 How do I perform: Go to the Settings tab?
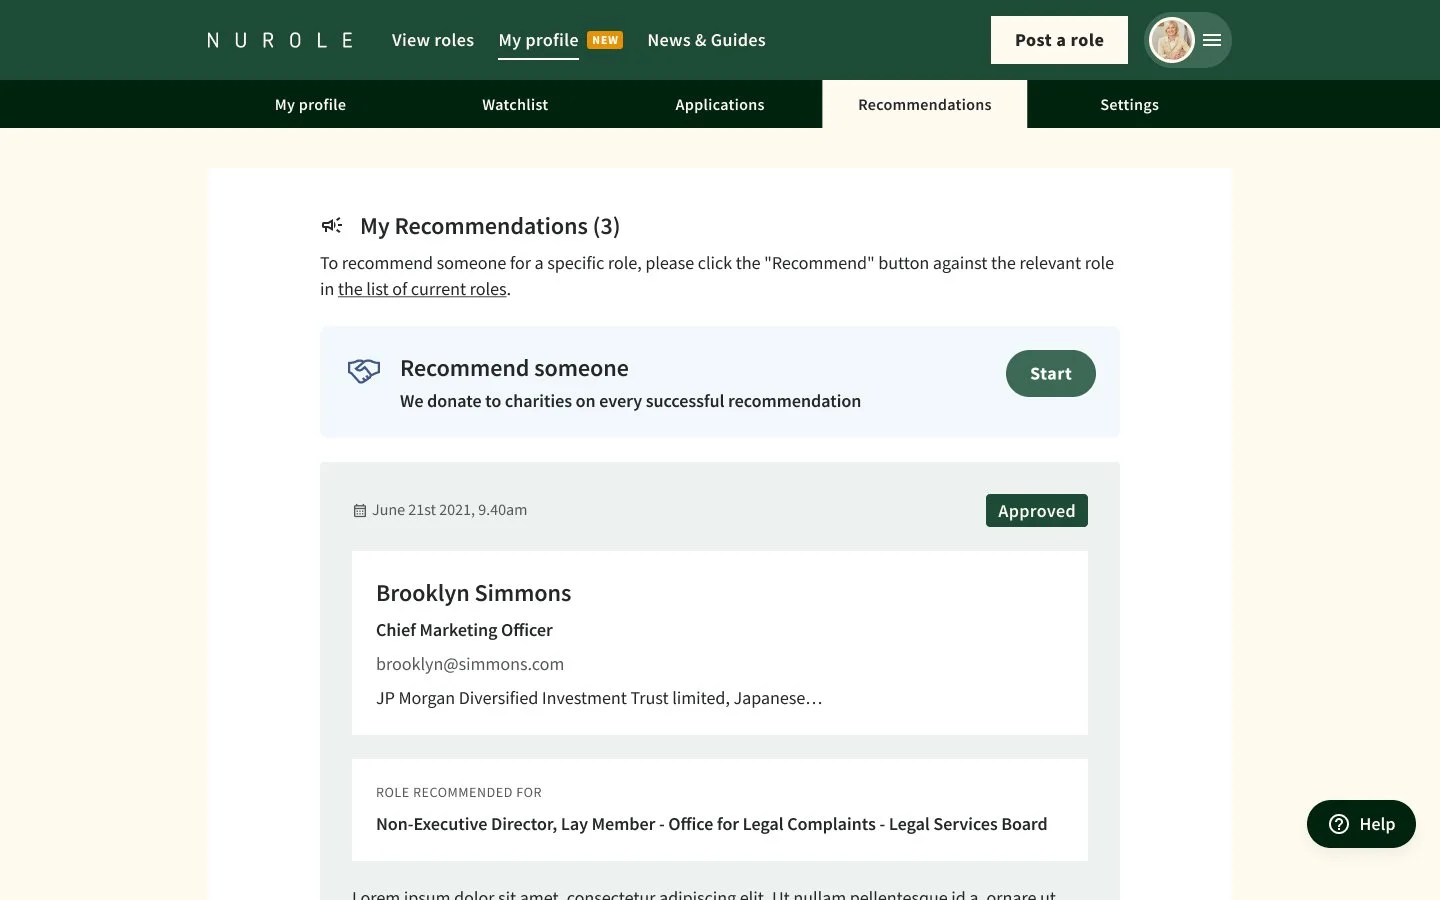[1129, 104]
